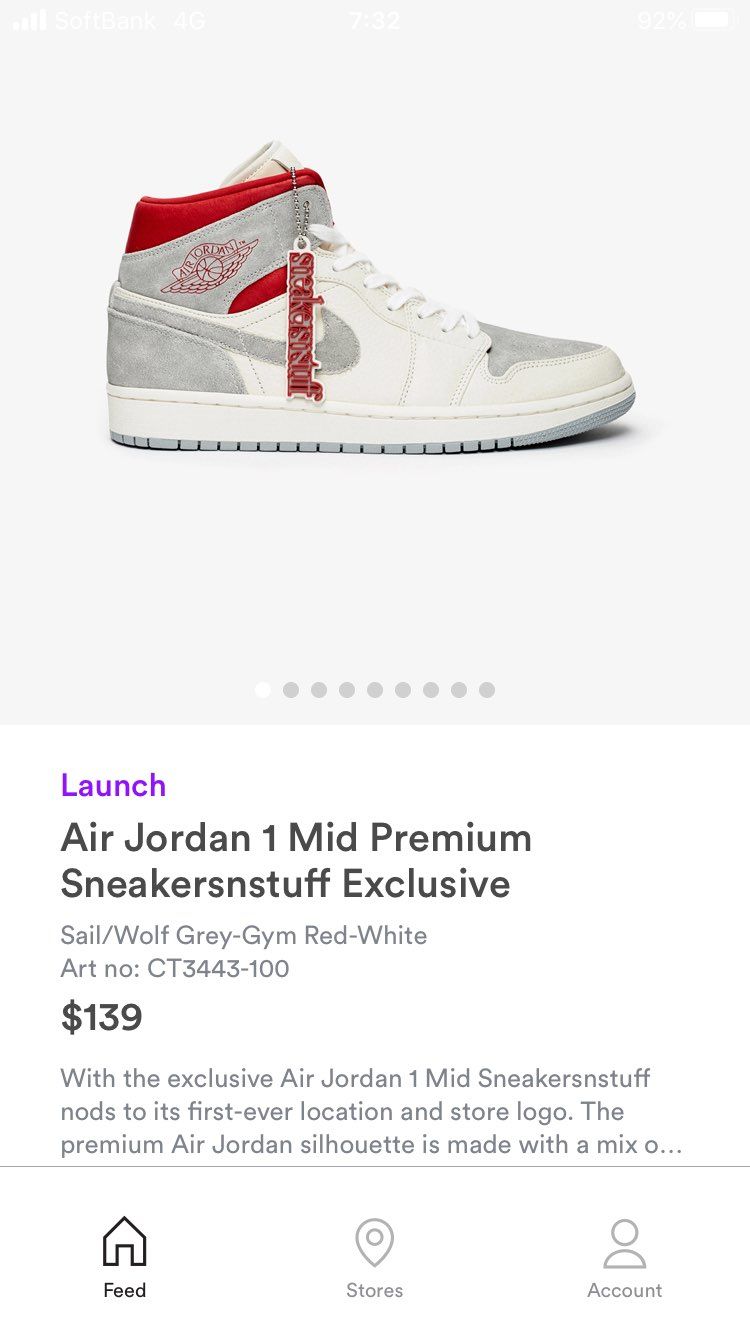
Task: Switch to the Account tab label
Action: pyautogui.click(x=625, y=1290)
